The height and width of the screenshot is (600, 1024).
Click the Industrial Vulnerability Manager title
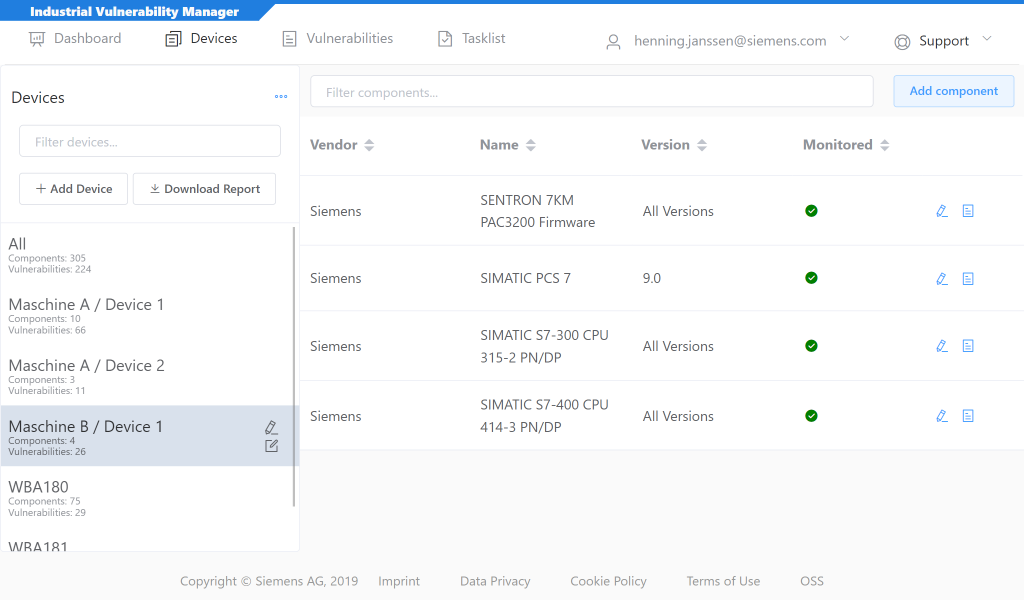[x=135, y=11]
